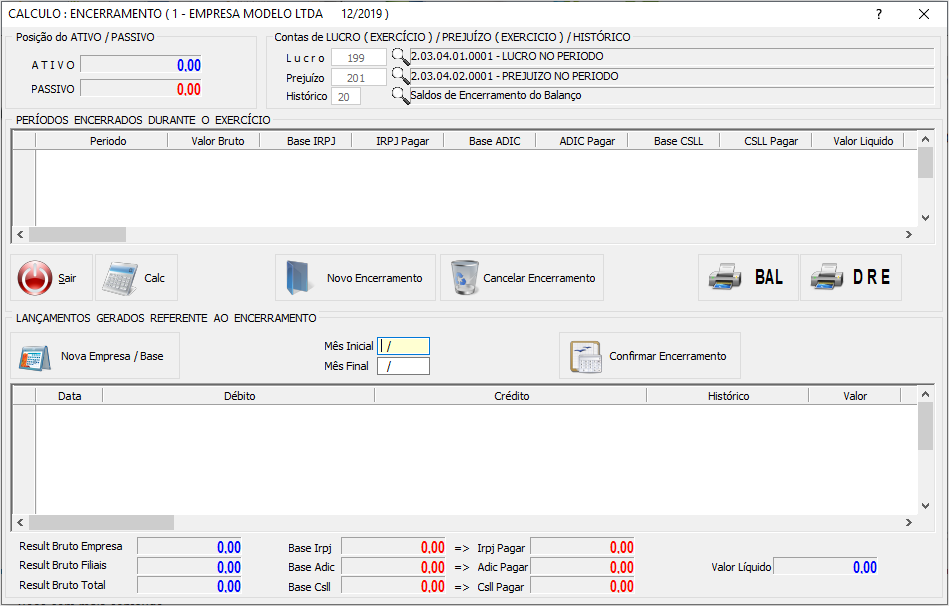Click the Histórico code field 20
This screenshot has width=949, height=606.
coord(346,97)
